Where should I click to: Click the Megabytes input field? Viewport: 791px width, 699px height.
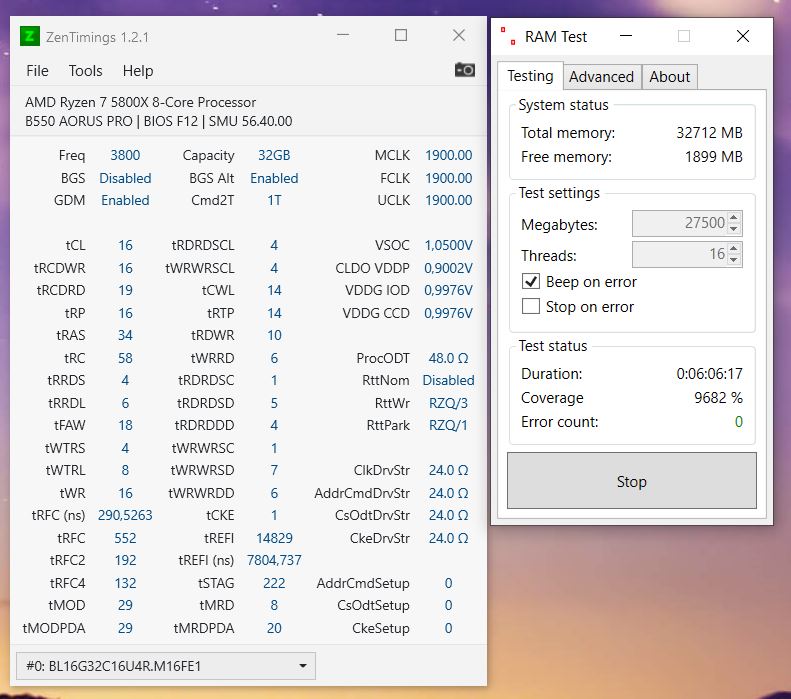tap(679, 223)
